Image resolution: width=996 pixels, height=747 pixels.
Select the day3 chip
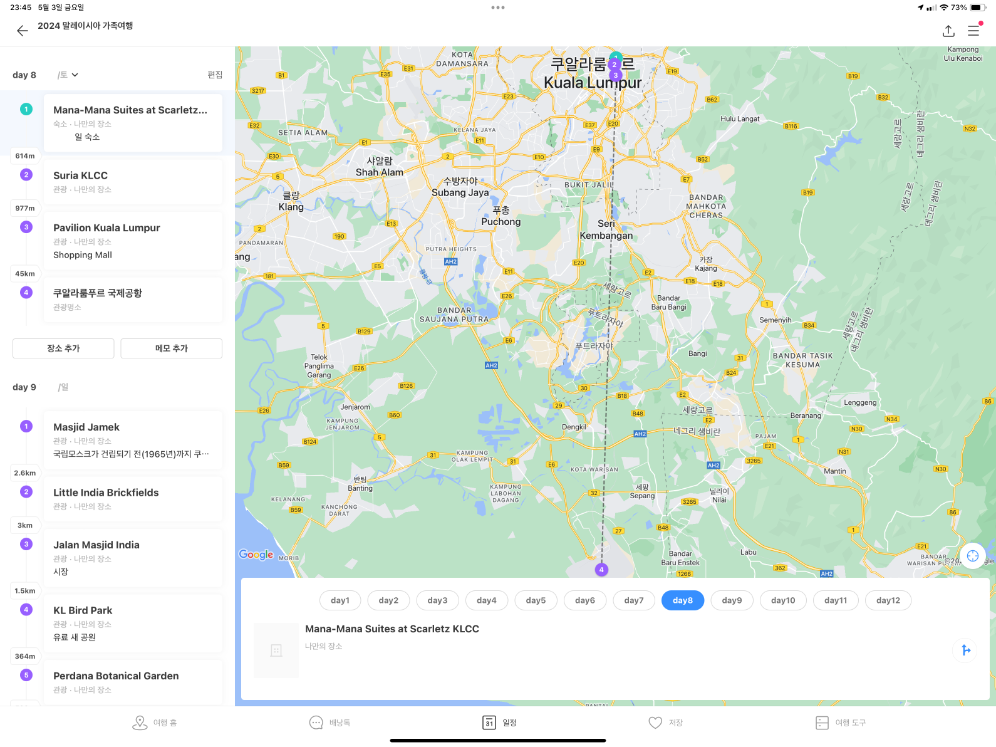pyautogui.click(x=438, y=600)
